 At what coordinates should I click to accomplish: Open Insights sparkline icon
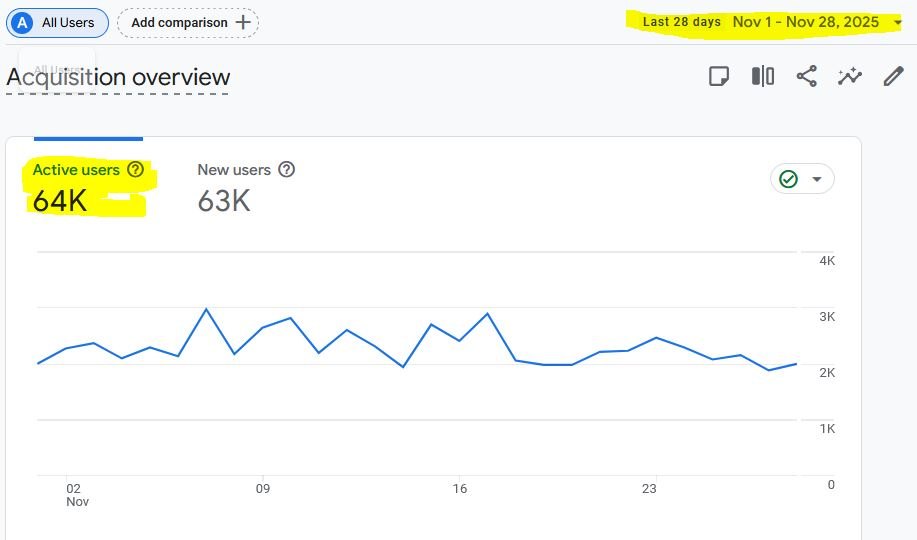pyautogui.click(x=850, y=76)
